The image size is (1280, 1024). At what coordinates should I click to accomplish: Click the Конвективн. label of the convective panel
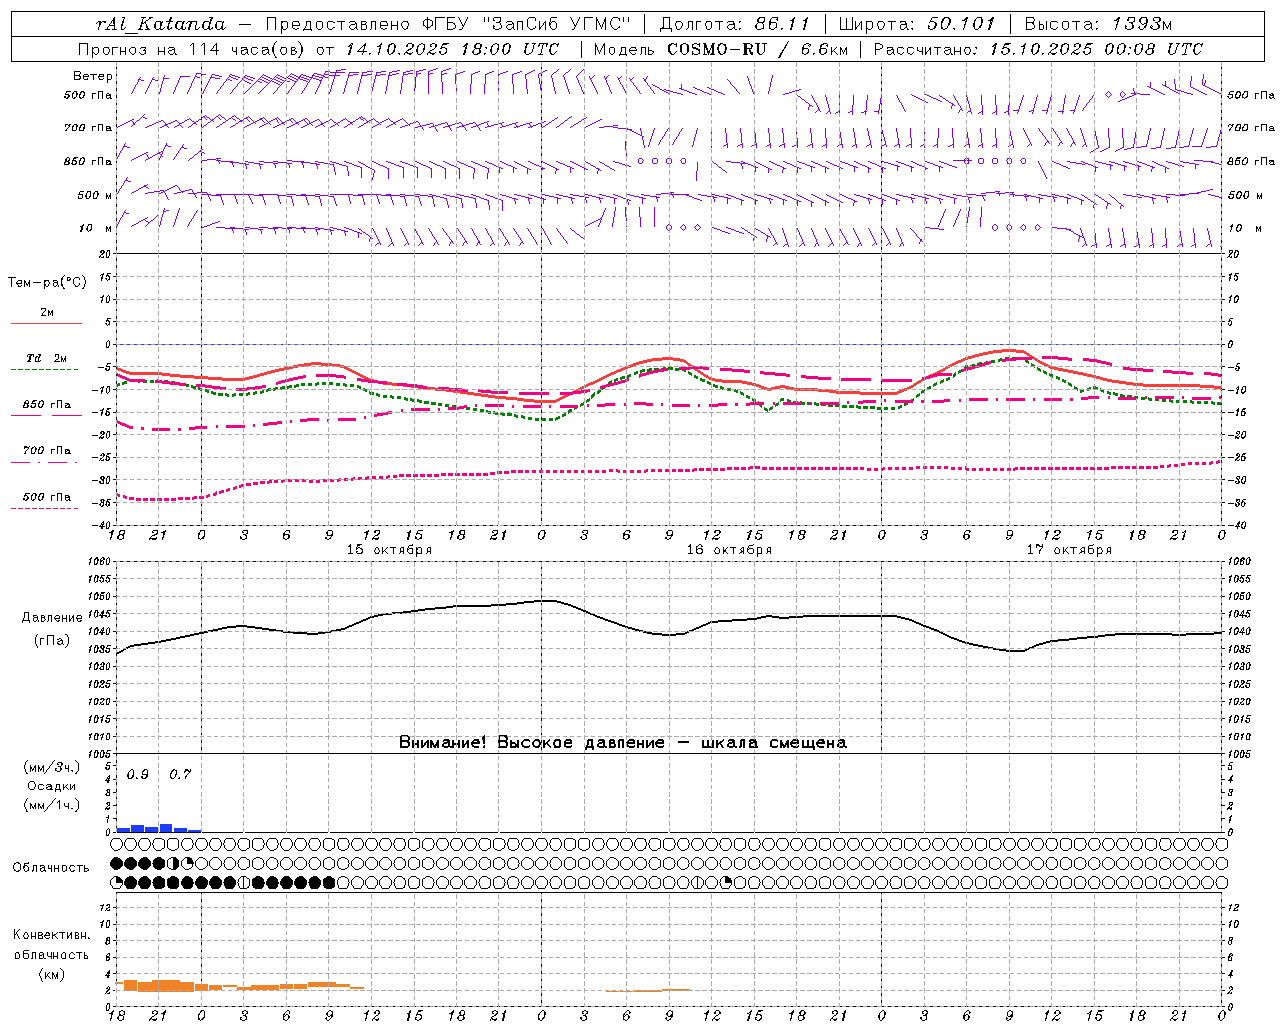point(51,935)
